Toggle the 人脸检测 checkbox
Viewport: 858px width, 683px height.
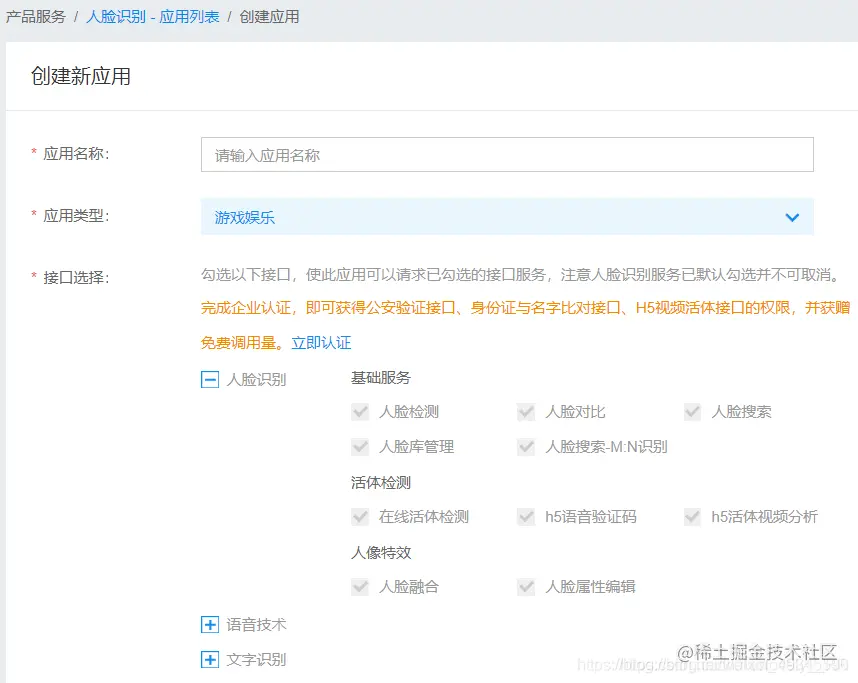coord(360,412)
